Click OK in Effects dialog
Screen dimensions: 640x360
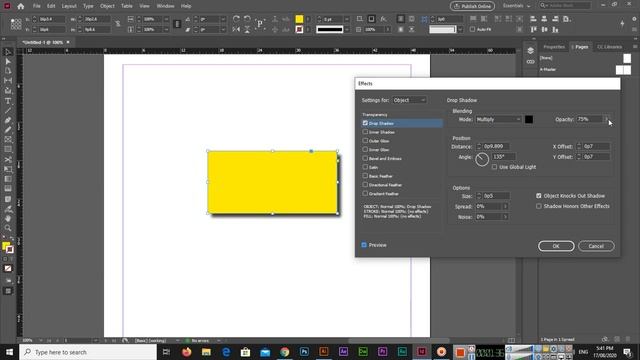pos(556,246)
